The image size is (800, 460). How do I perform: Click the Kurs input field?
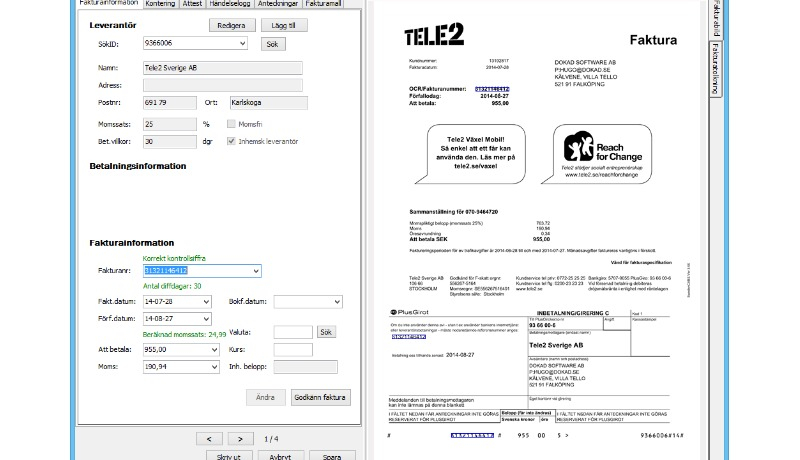[x=293, y=350]
